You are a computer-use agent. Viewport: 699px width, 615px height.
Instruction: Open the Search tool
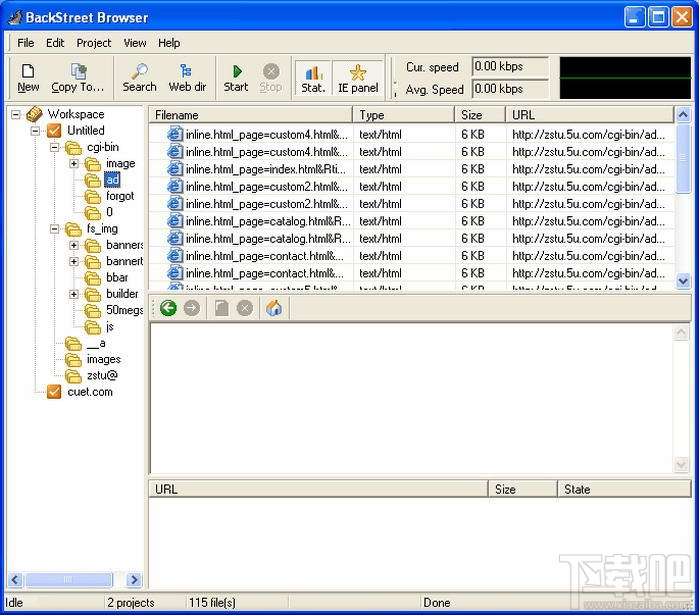tap(139, 76)
